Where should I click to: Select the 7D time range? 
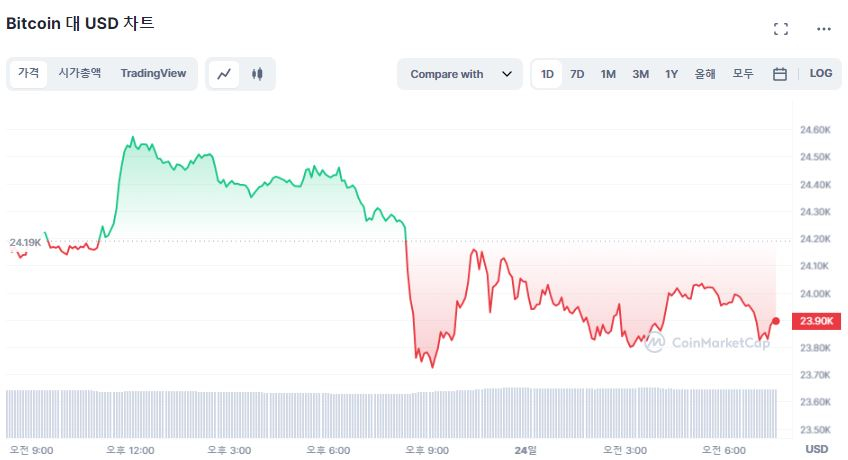point(577,74)
